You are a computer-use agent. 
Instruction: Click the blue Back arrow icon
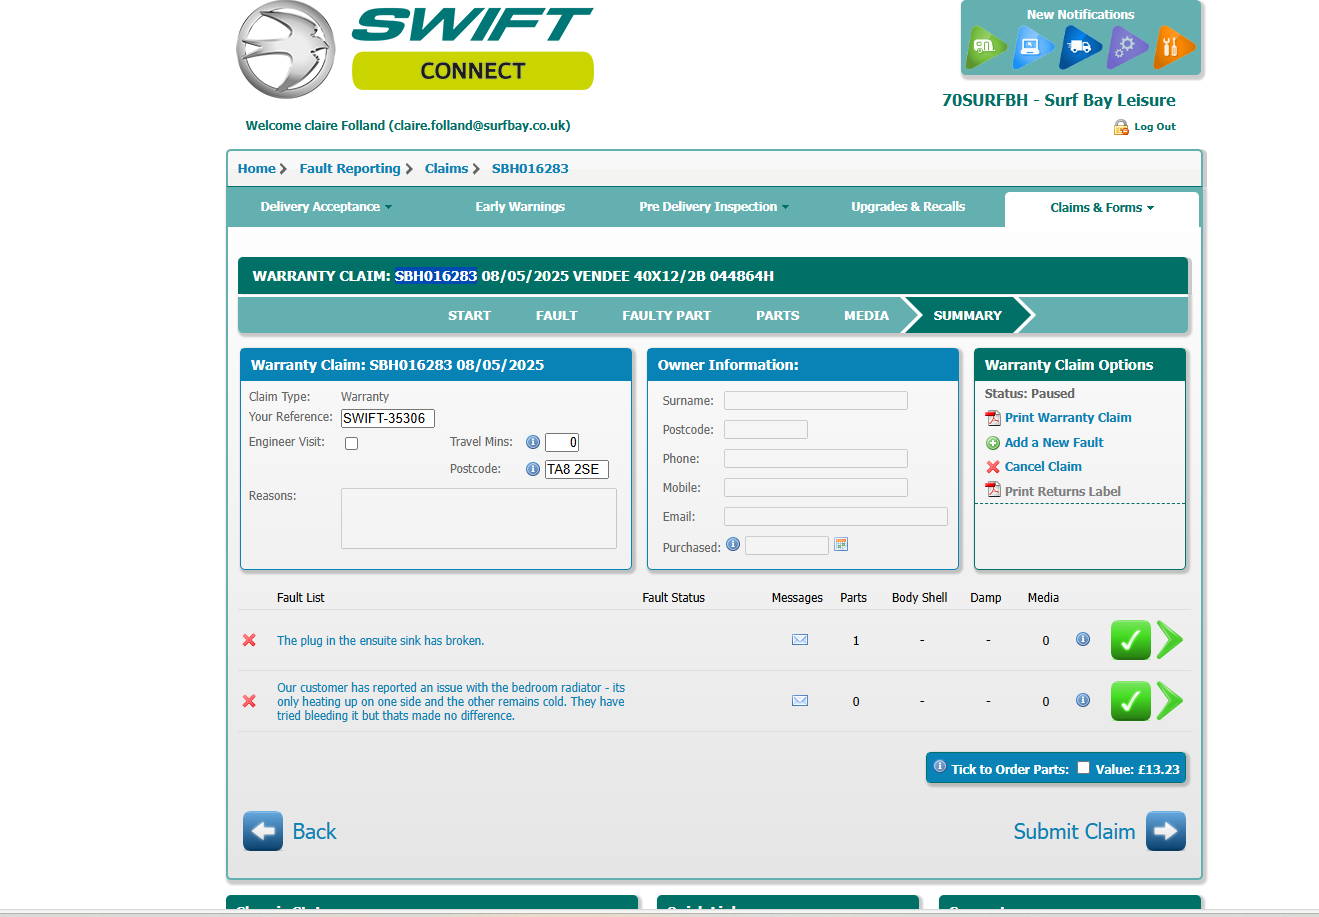[263, 831]
